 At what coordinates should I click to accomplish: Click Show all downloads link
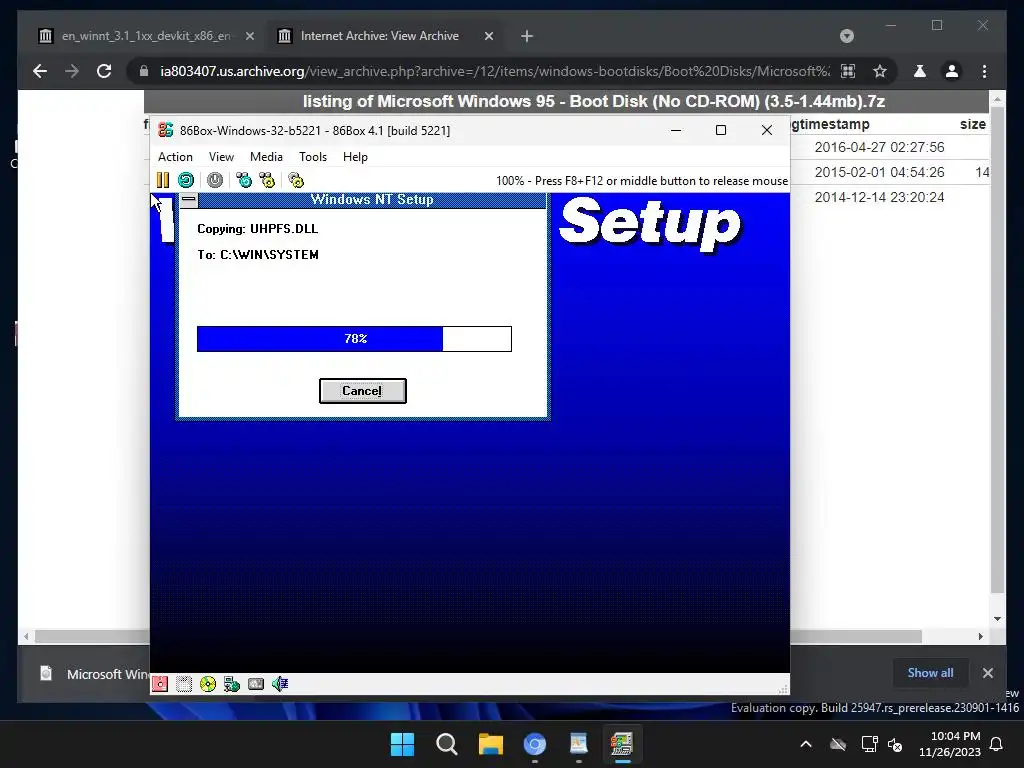coord(930,673)
